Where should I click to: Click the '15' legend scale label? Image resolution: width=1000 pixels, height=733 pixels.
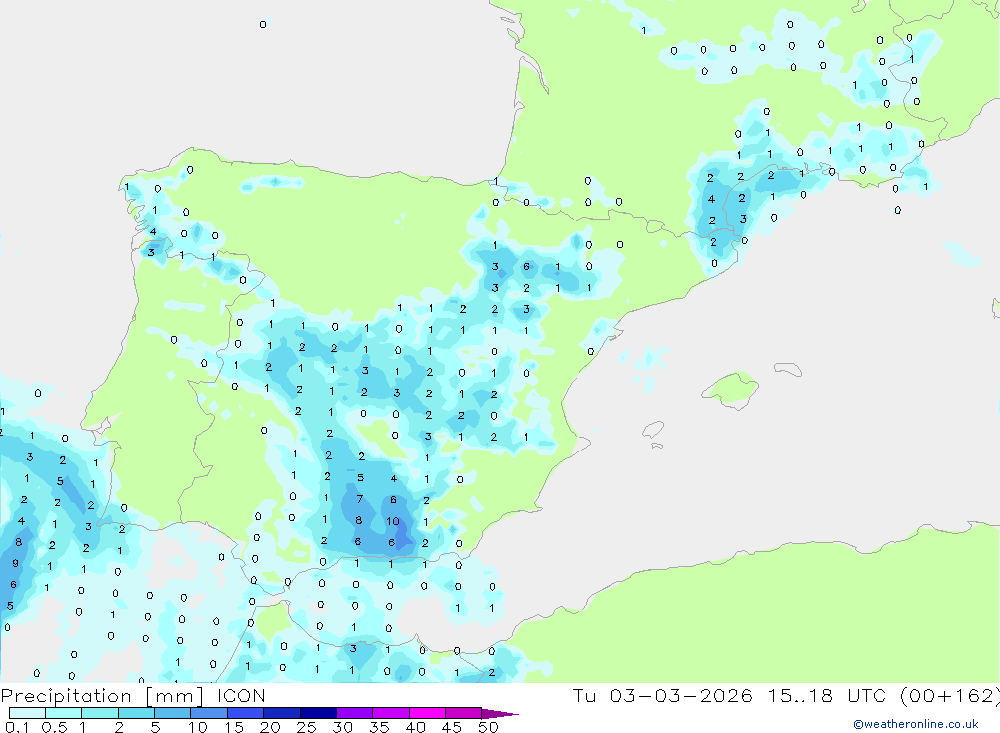(233, 727)
